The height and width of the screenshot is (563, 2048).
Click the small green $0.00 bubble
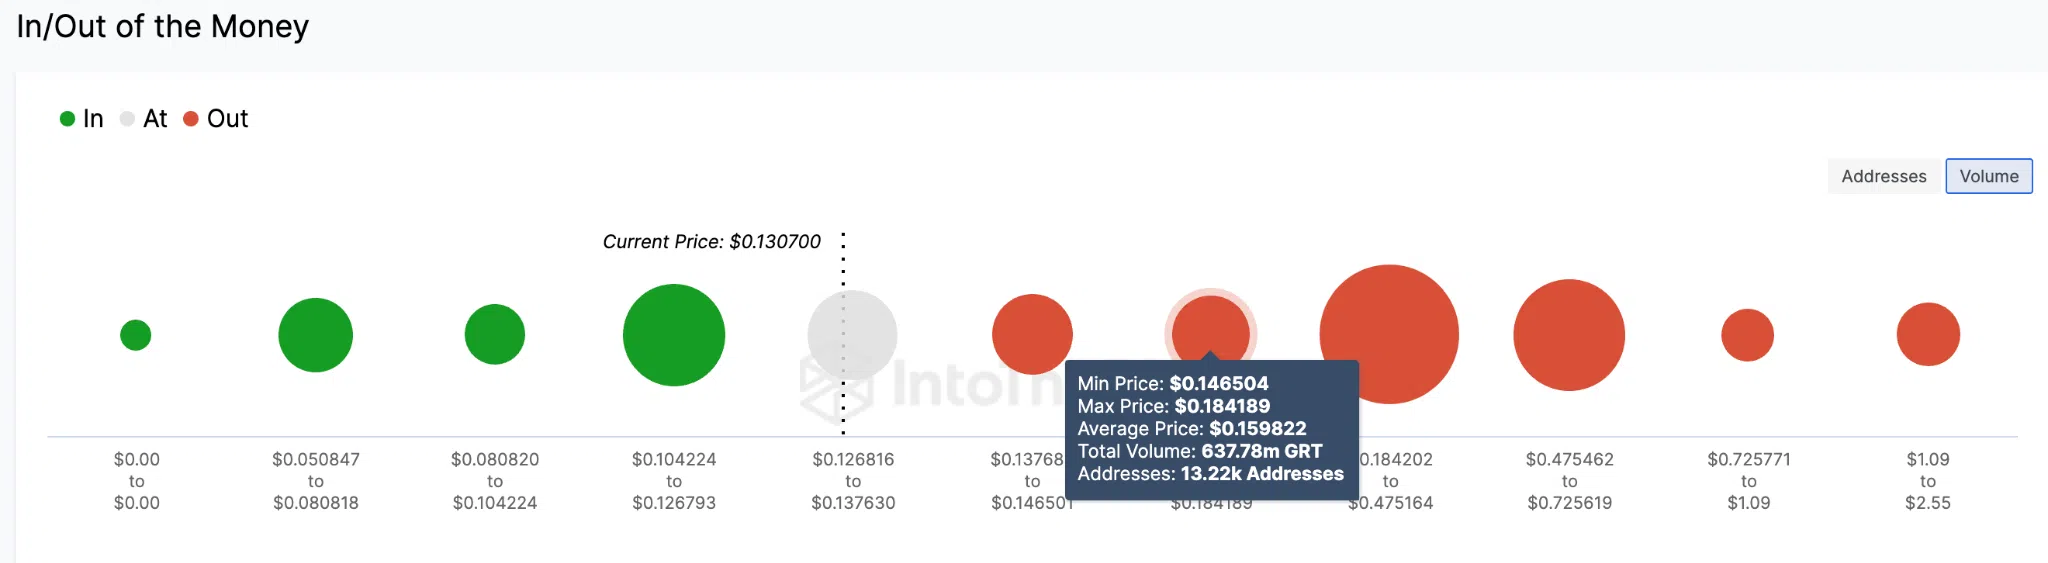point(136,335)
